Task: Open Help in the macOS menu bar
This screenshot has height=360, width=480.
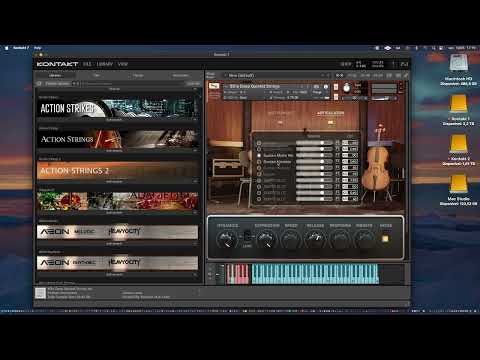Action: 37,48
